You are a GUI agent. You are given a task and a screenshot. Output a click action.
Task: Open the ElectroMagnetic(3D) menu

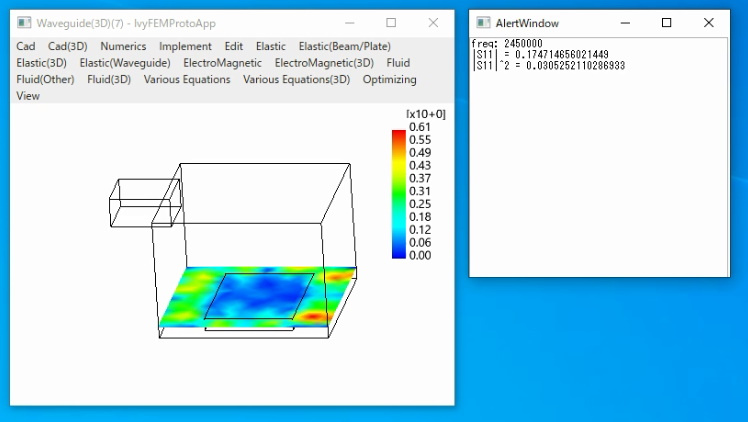point(324,63)
